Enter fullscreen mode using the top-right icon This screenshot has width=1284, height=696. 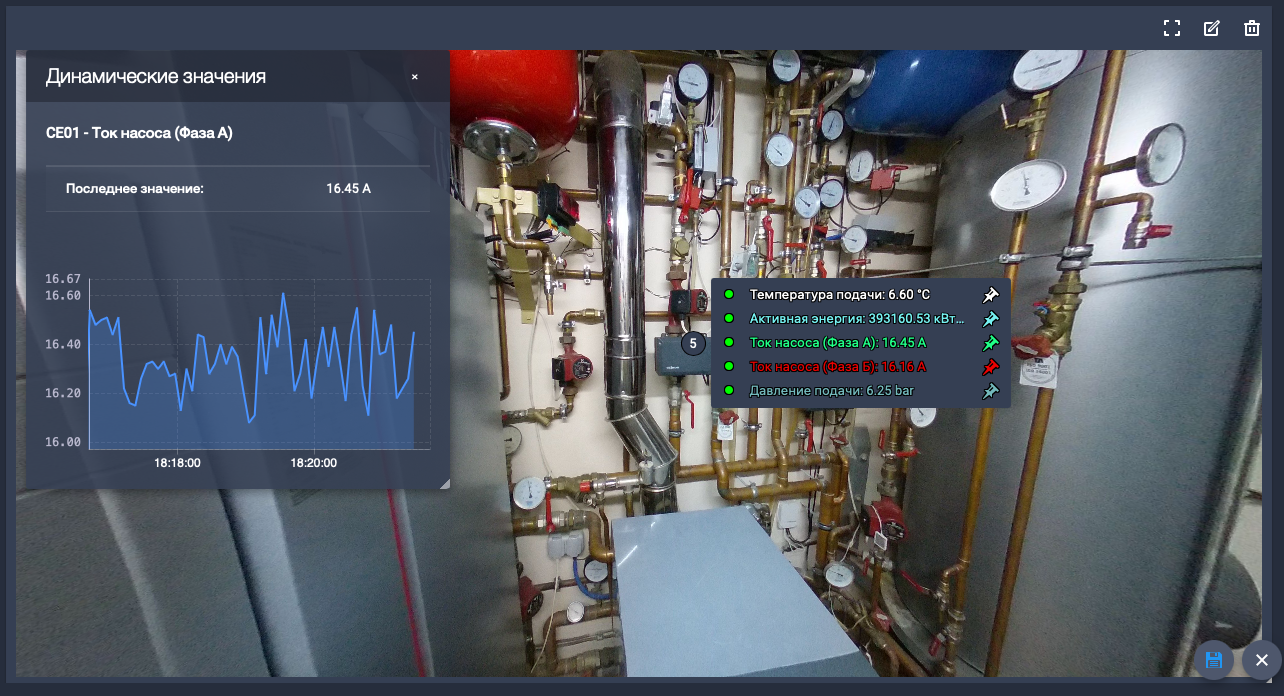tap(1172, 28)
